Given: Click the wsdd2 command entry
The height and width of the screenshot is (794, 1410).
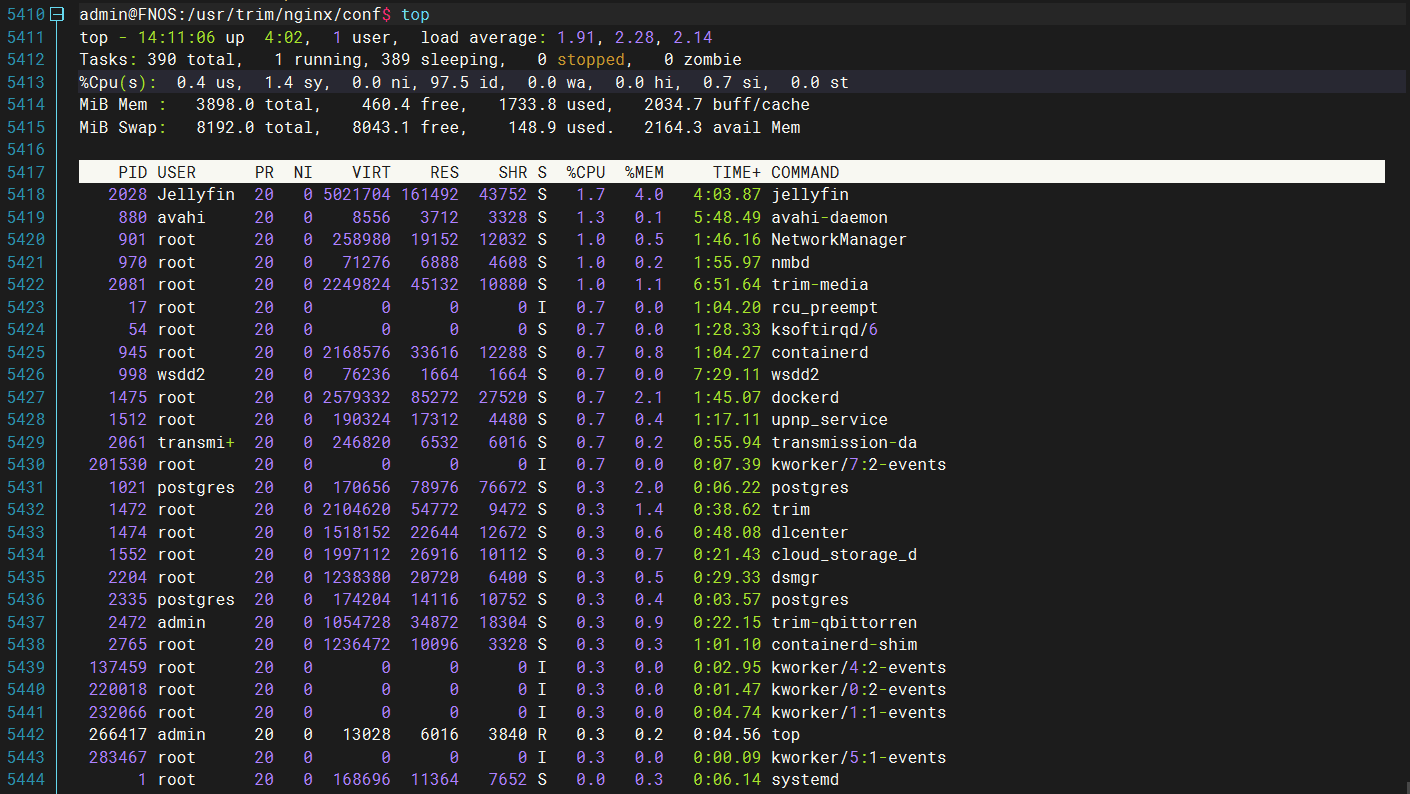Looking at the screenshot, I should [x=795, y=375].
